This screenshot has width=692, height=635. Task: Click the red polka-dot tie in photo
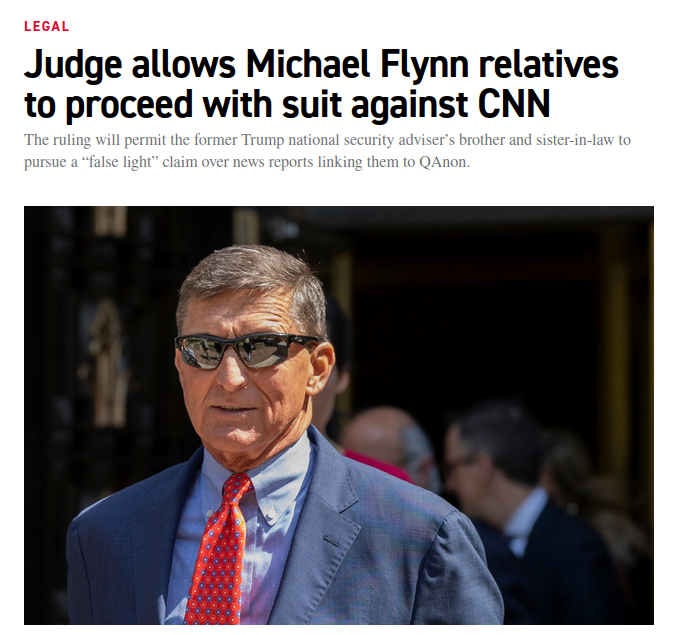[x=218, y=549]
